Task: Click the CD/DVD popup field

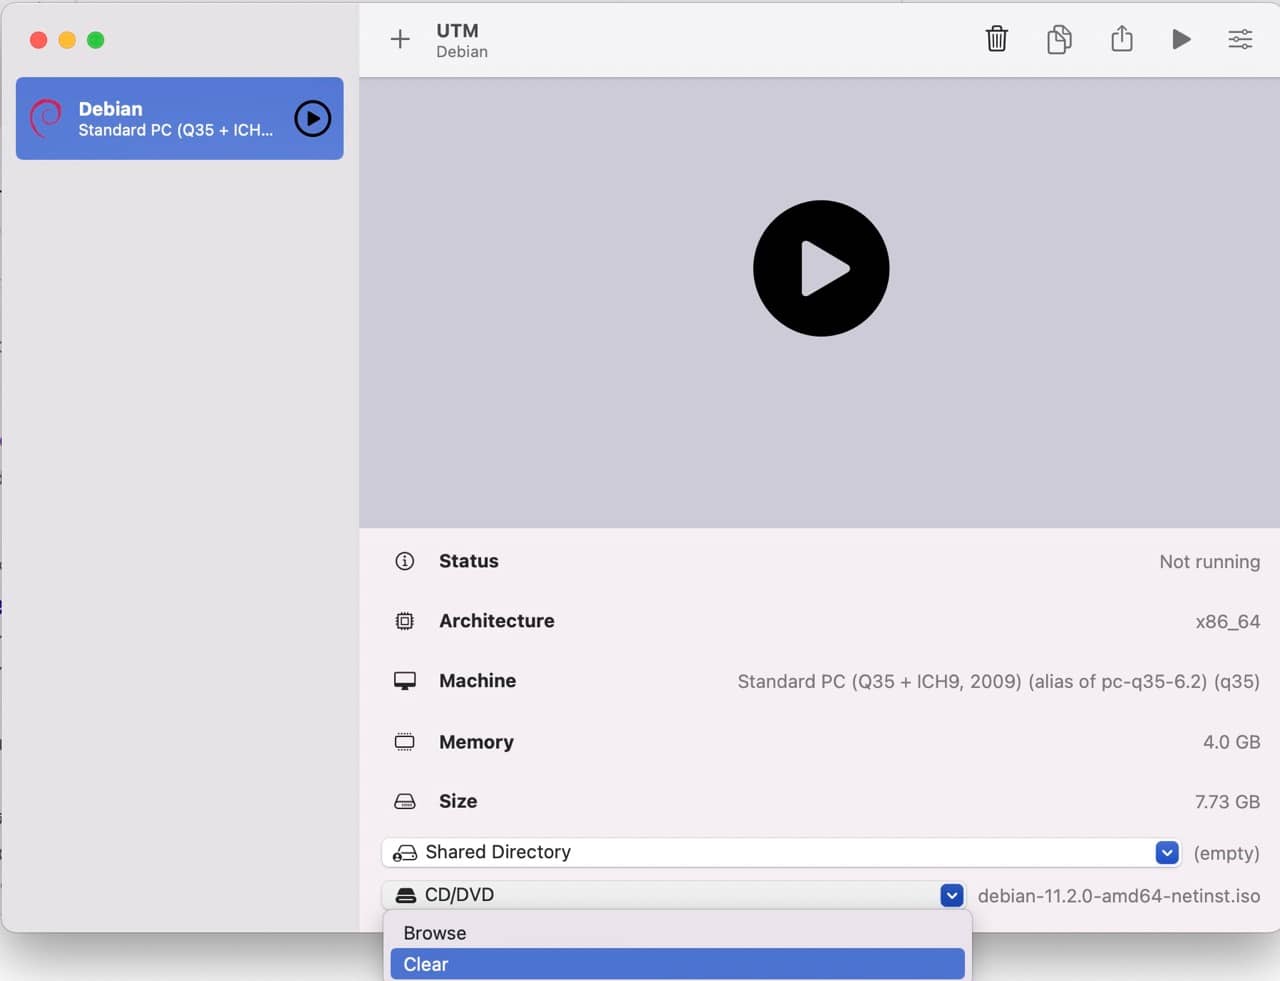Action: 673,895
